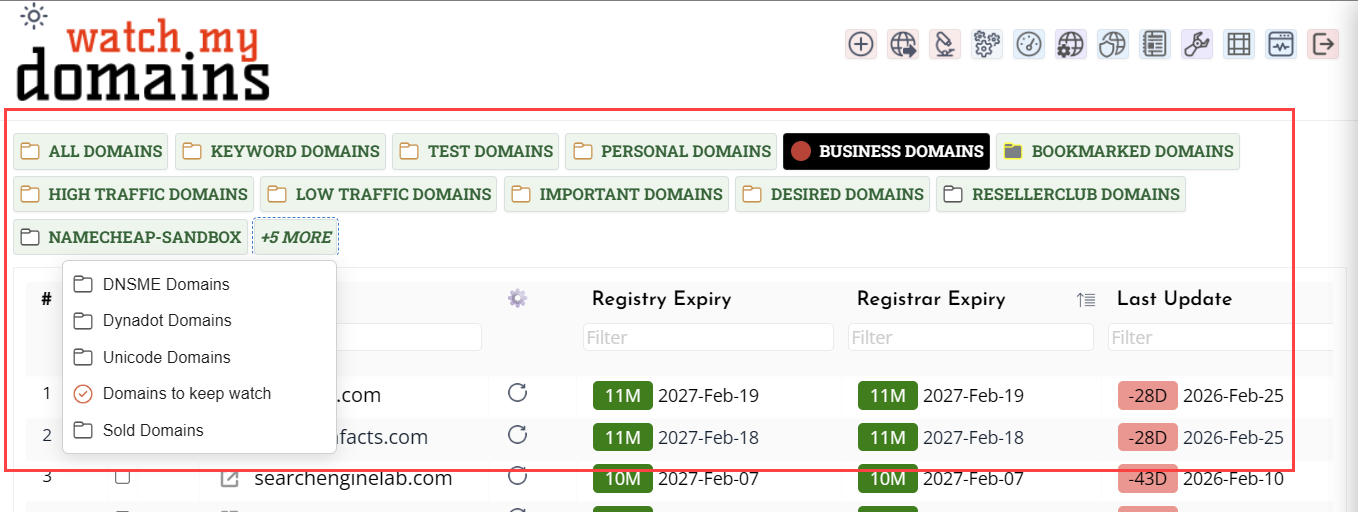Open the globe with arrow export icon
Image resolution: width=1358 pixels, height=512 pixels.
click(x=903, y=44)
